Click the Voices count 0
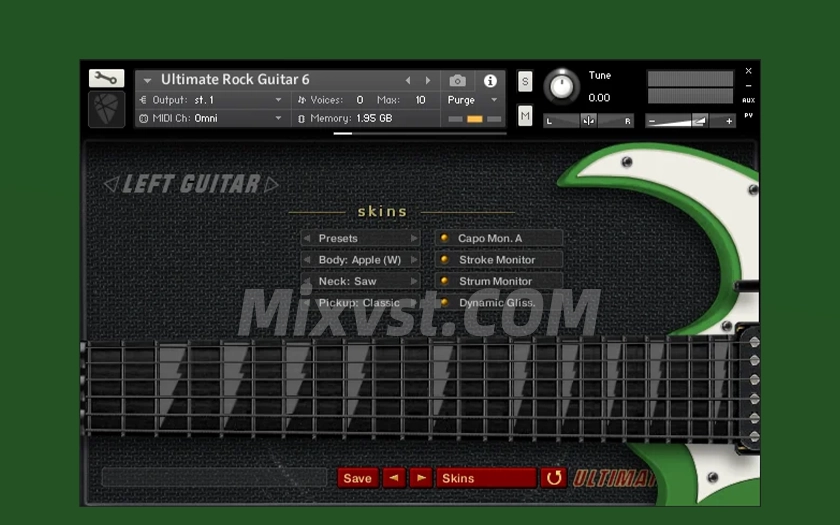Viewport: 840px width, 525px height. tap(360, 100)
